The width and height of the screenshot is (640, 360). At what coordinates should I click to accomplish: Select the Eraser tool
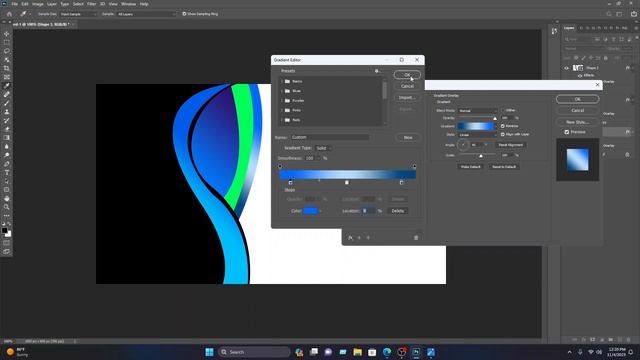click(7, 129)
